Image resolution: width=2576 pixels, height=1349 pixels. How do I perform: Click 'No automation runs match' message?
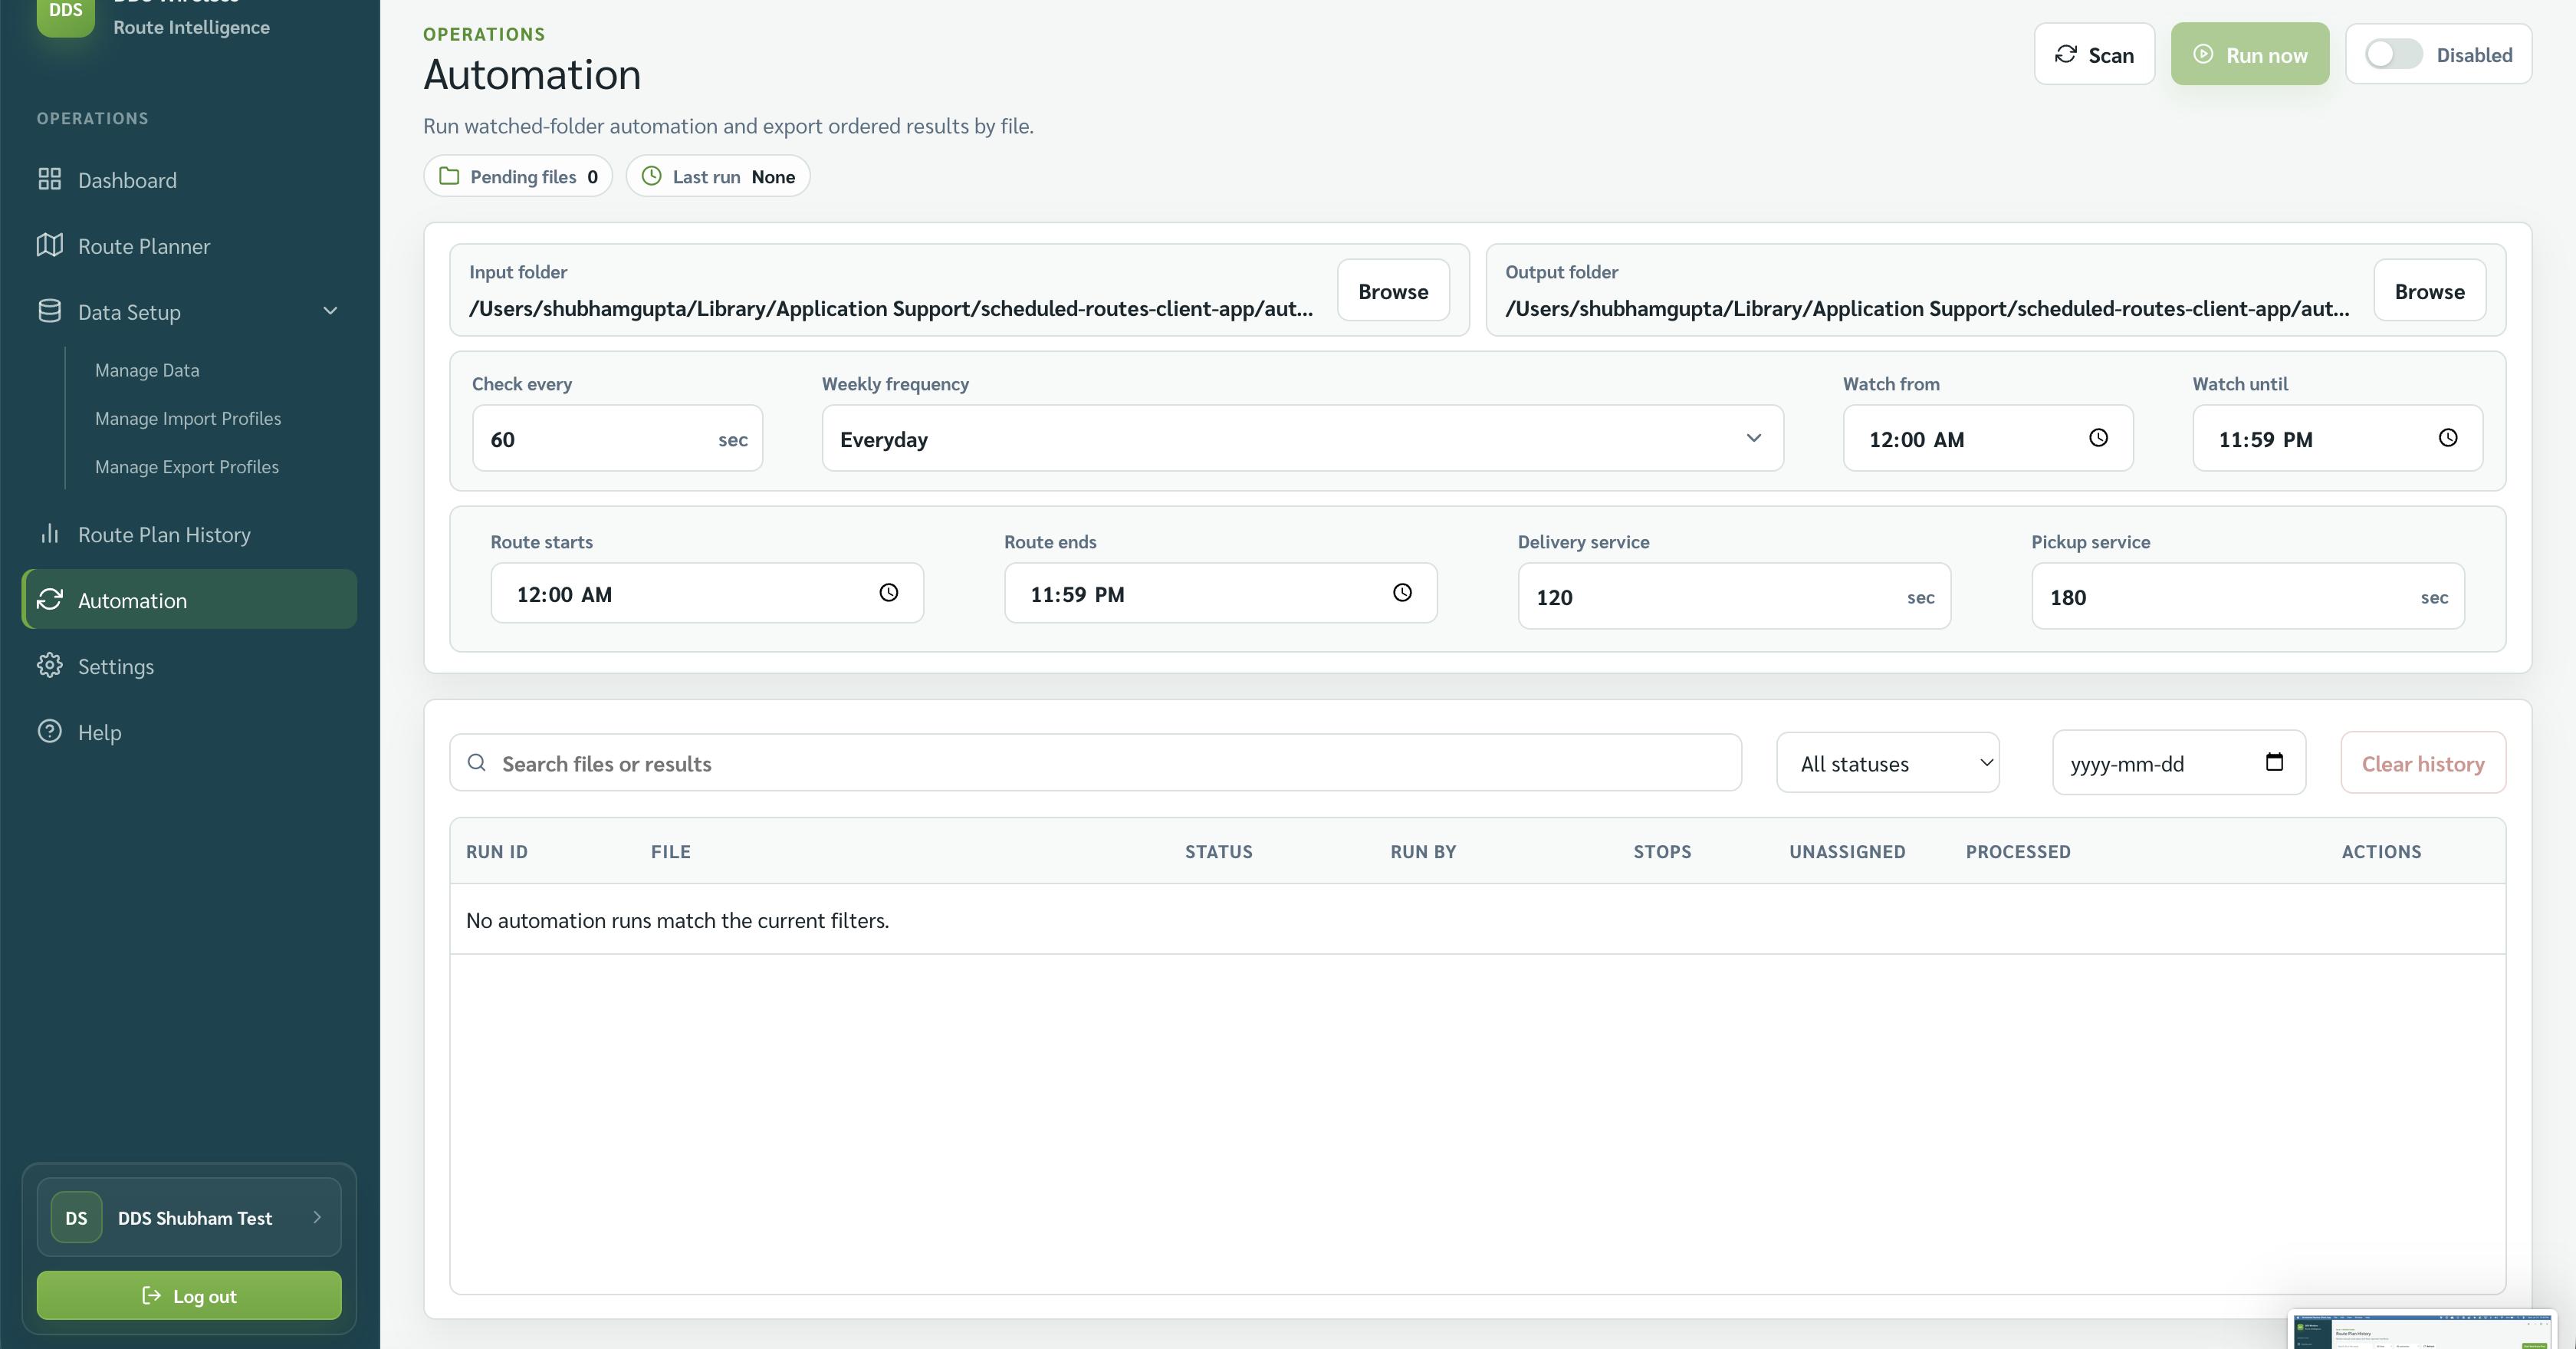pos(677,920)
